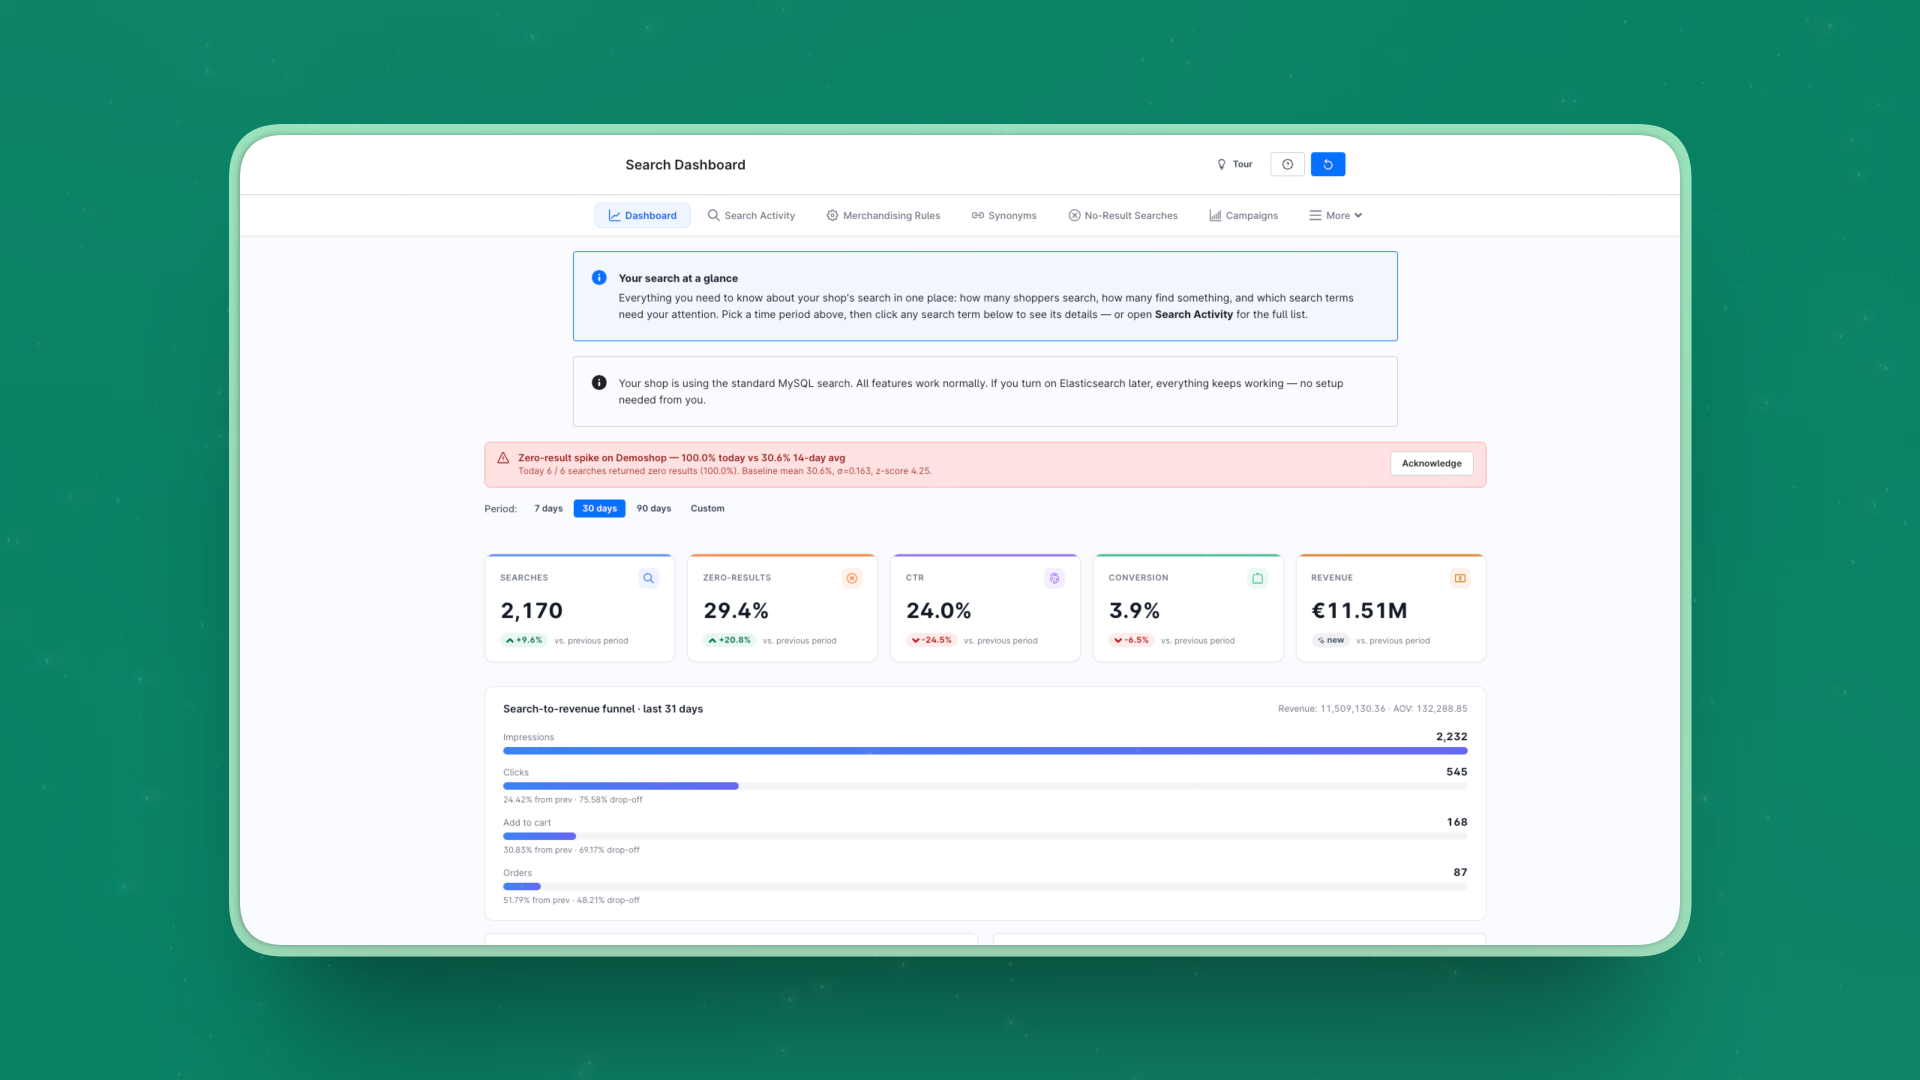The height and width of the screenshot is (1080, 1920).
Task: Expand the More menu
Action: click(1336, 215)
